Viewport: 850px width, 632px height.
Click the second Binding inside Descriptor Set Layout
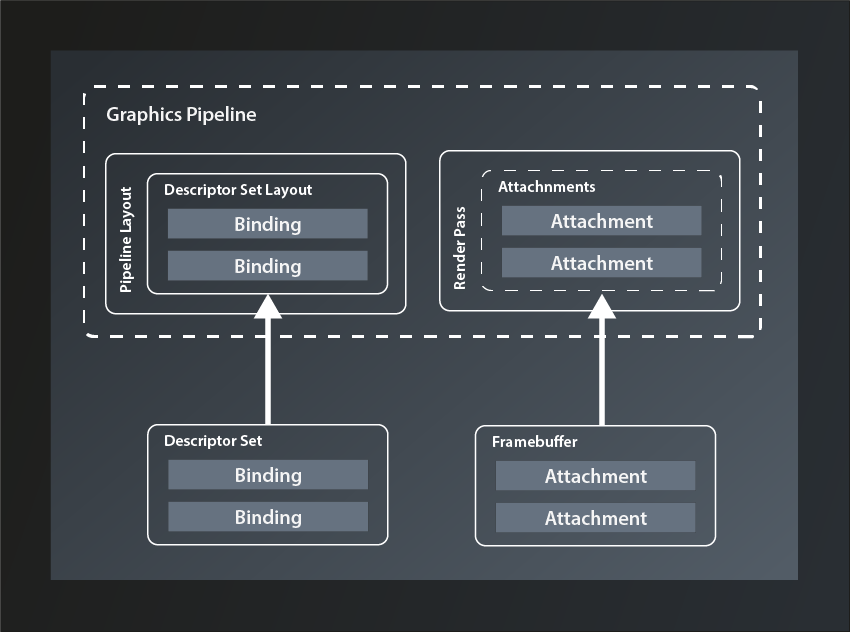tap(267, 266)
